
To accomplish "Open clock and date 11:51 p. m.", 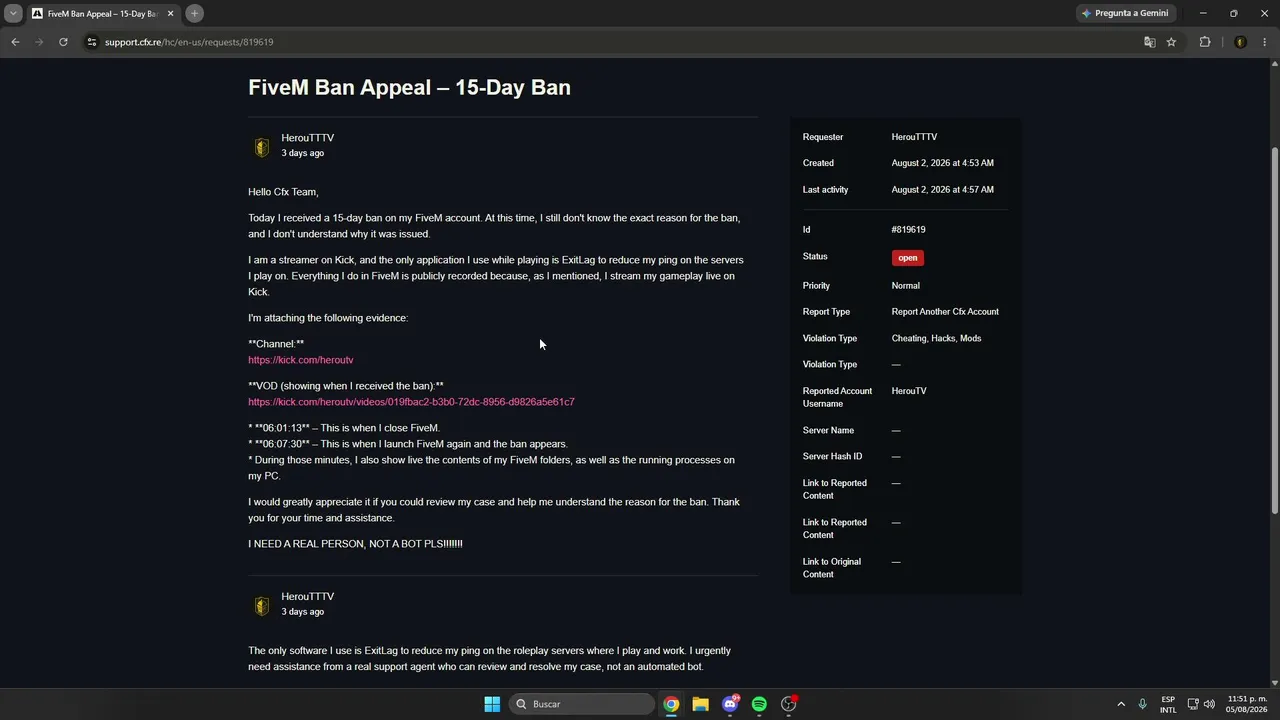I will (x=1247, y=704).
